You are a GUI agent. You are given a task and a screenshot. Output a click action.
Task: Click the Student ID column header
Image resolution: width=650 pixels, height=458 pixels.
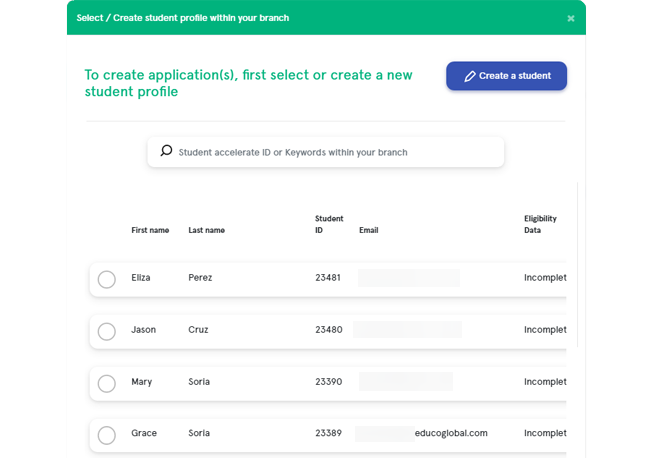click(329, 224)
